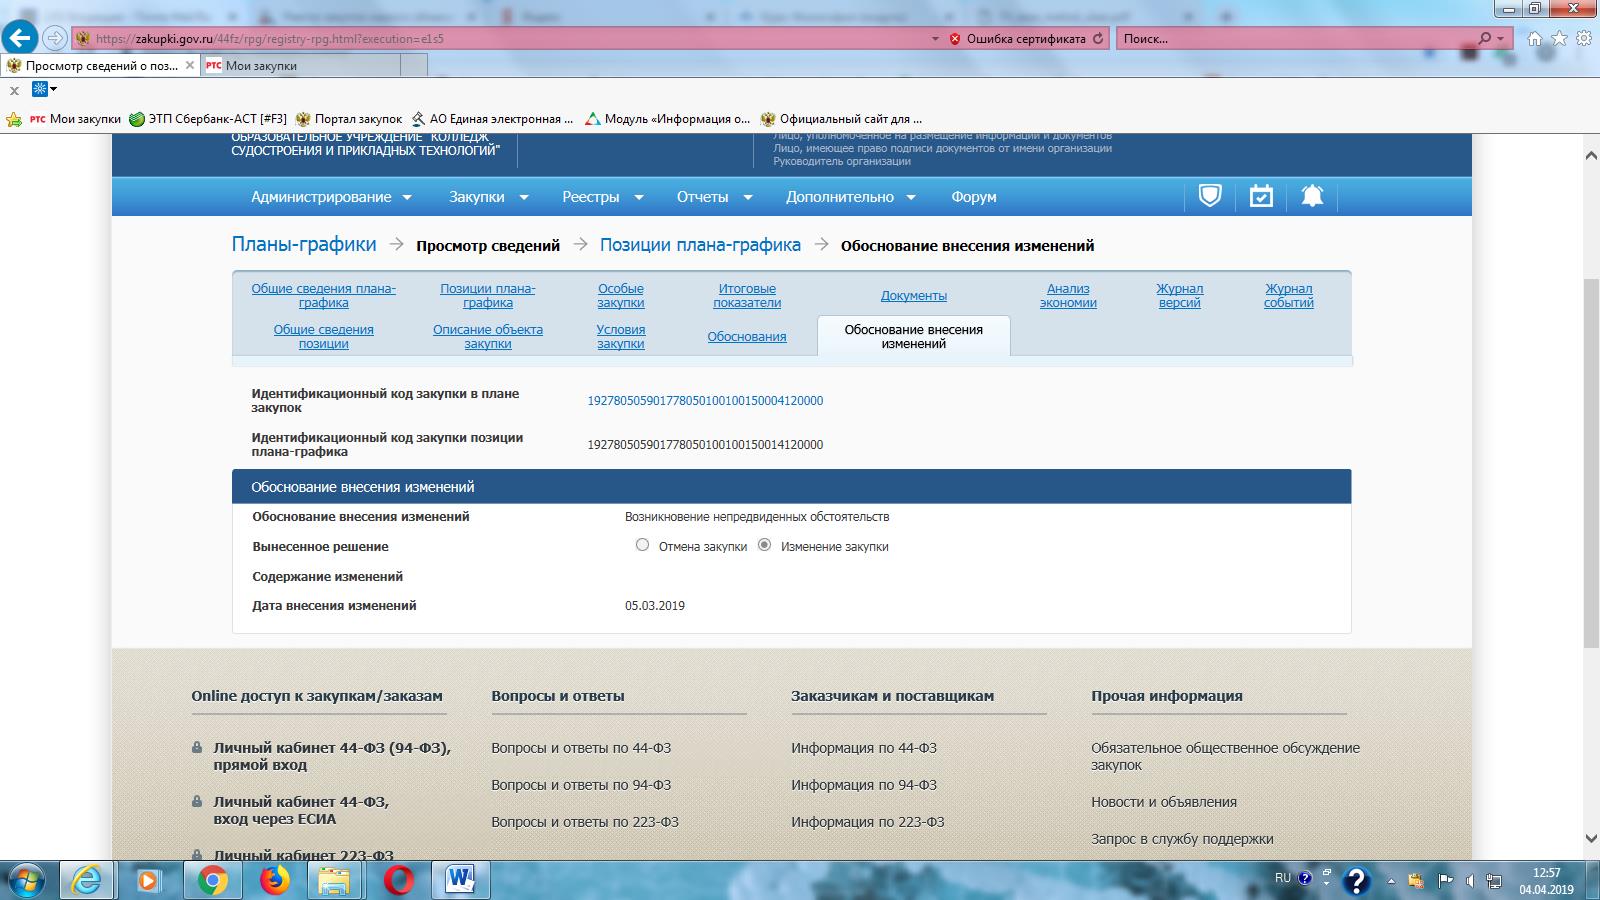This screenshot has width=1600, height=900.
Task: Open Планы-графики breadcrumb link
Action: coord(304,244)
